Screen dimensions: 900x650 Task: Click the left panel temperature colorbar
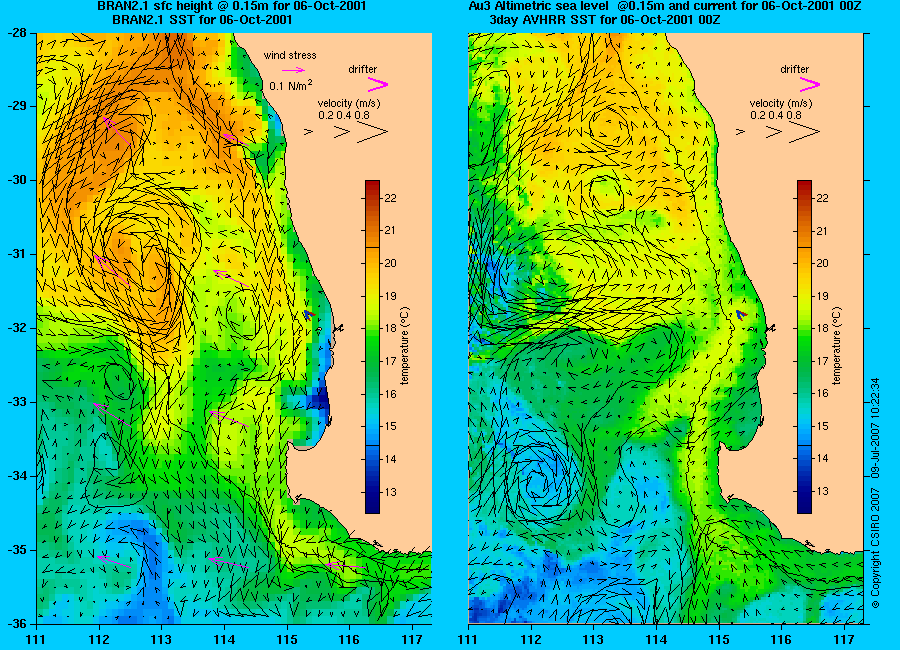point(373,347)
